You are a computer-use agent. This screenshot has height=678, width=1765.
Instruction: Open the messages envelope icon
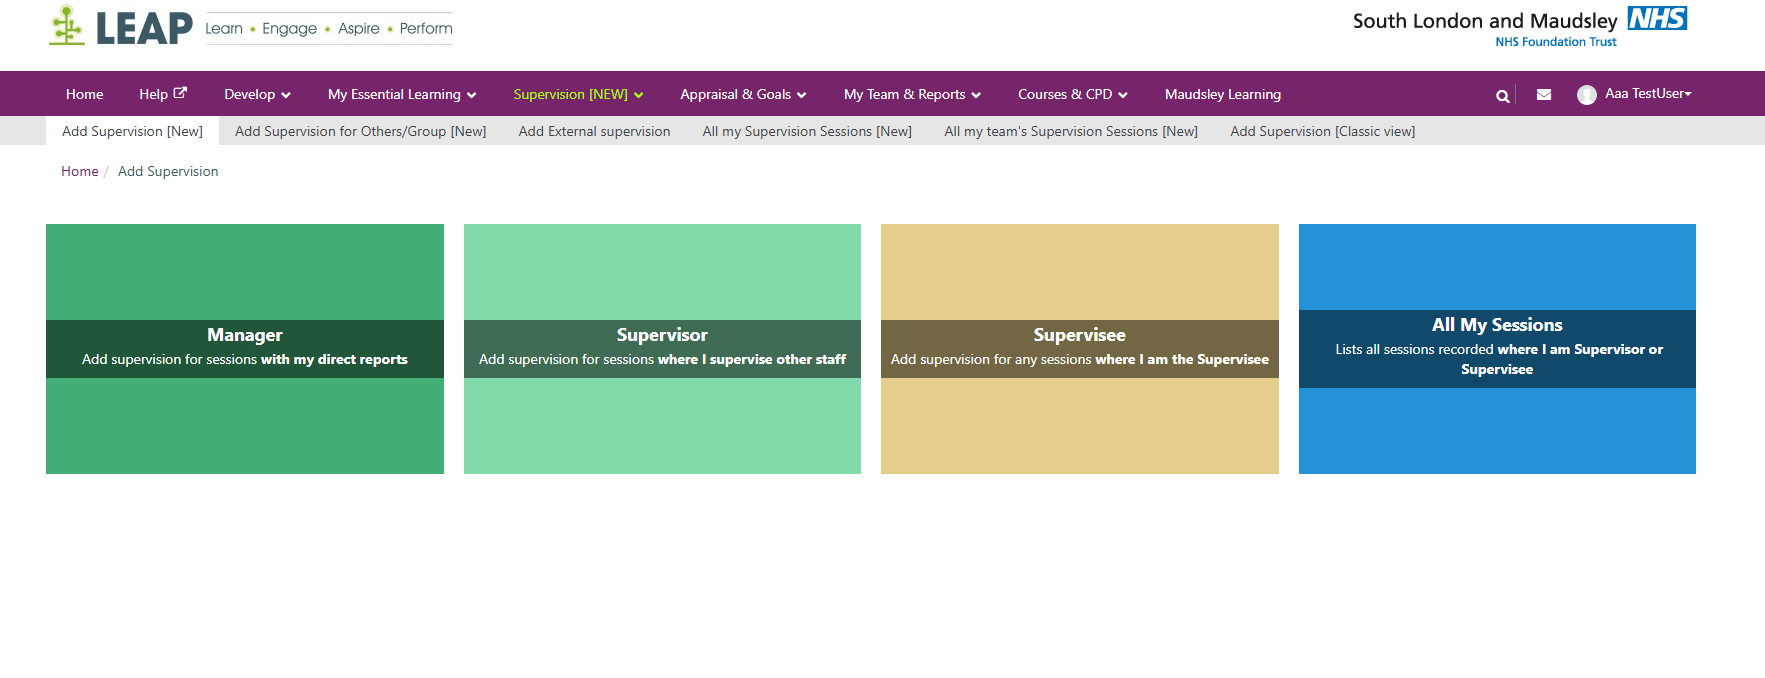pyautogui.click(x=1544, y=95)
